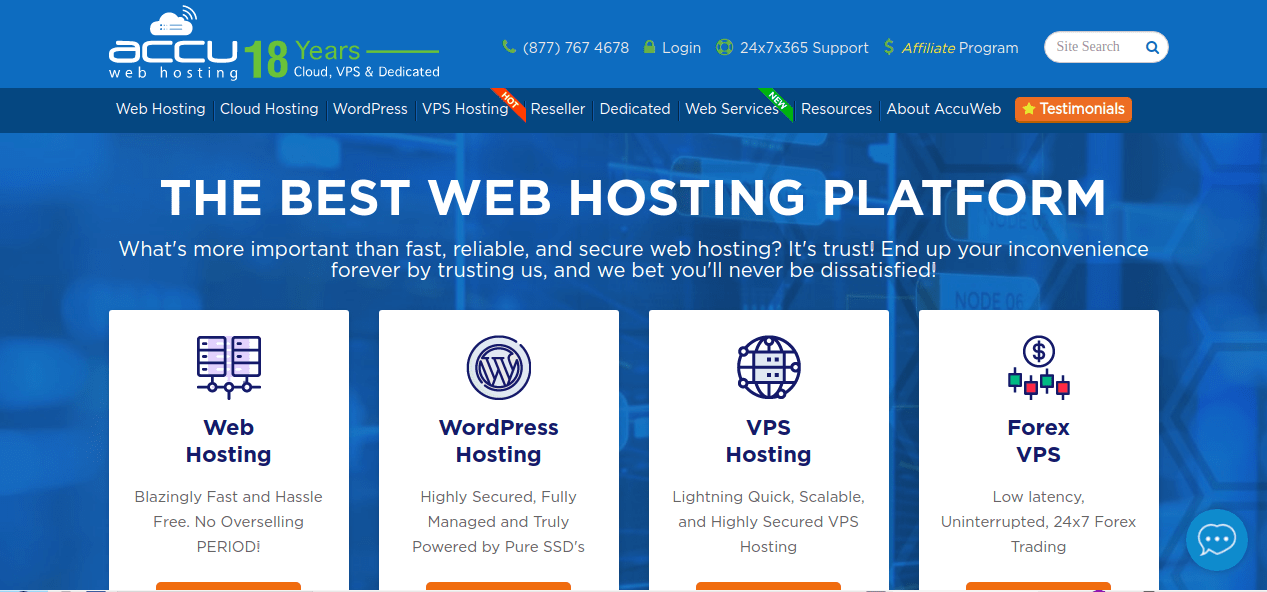This screenshot has height=592, width=1267.
Task: Open the About AccuWeb menu
Action: tap(944, 109)
